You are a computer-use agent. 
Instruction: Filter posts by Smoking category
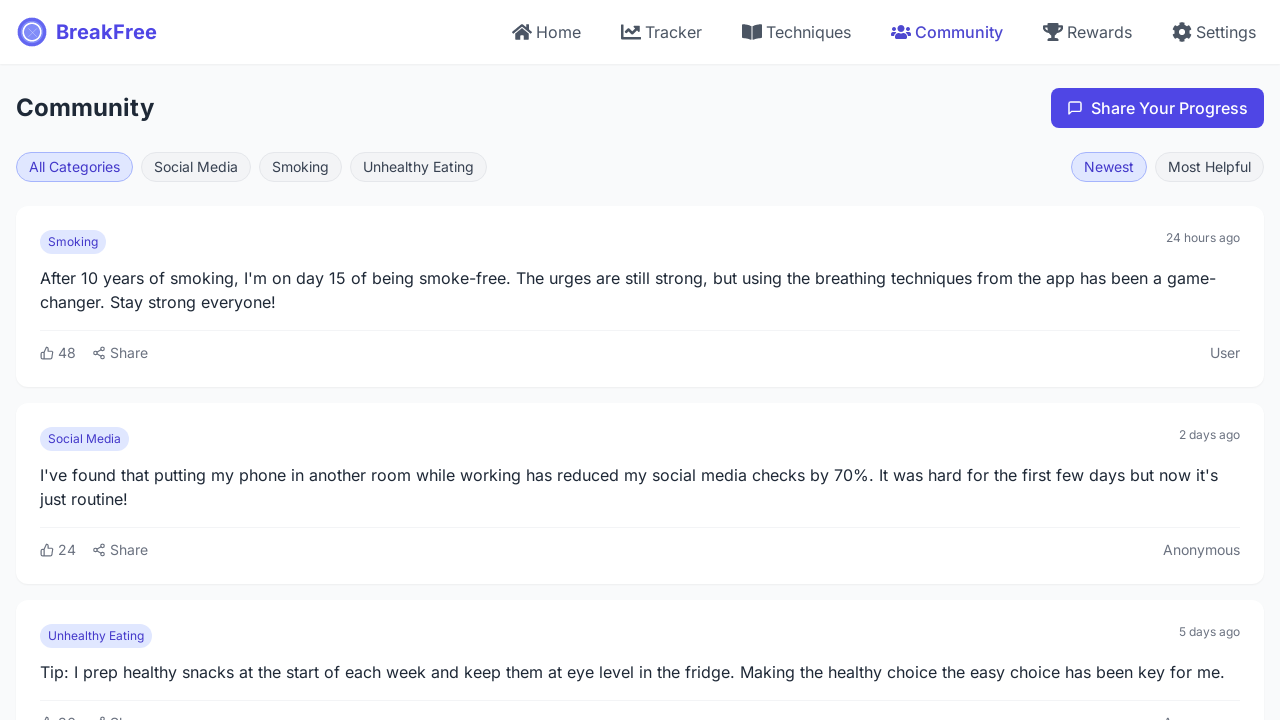300,167
